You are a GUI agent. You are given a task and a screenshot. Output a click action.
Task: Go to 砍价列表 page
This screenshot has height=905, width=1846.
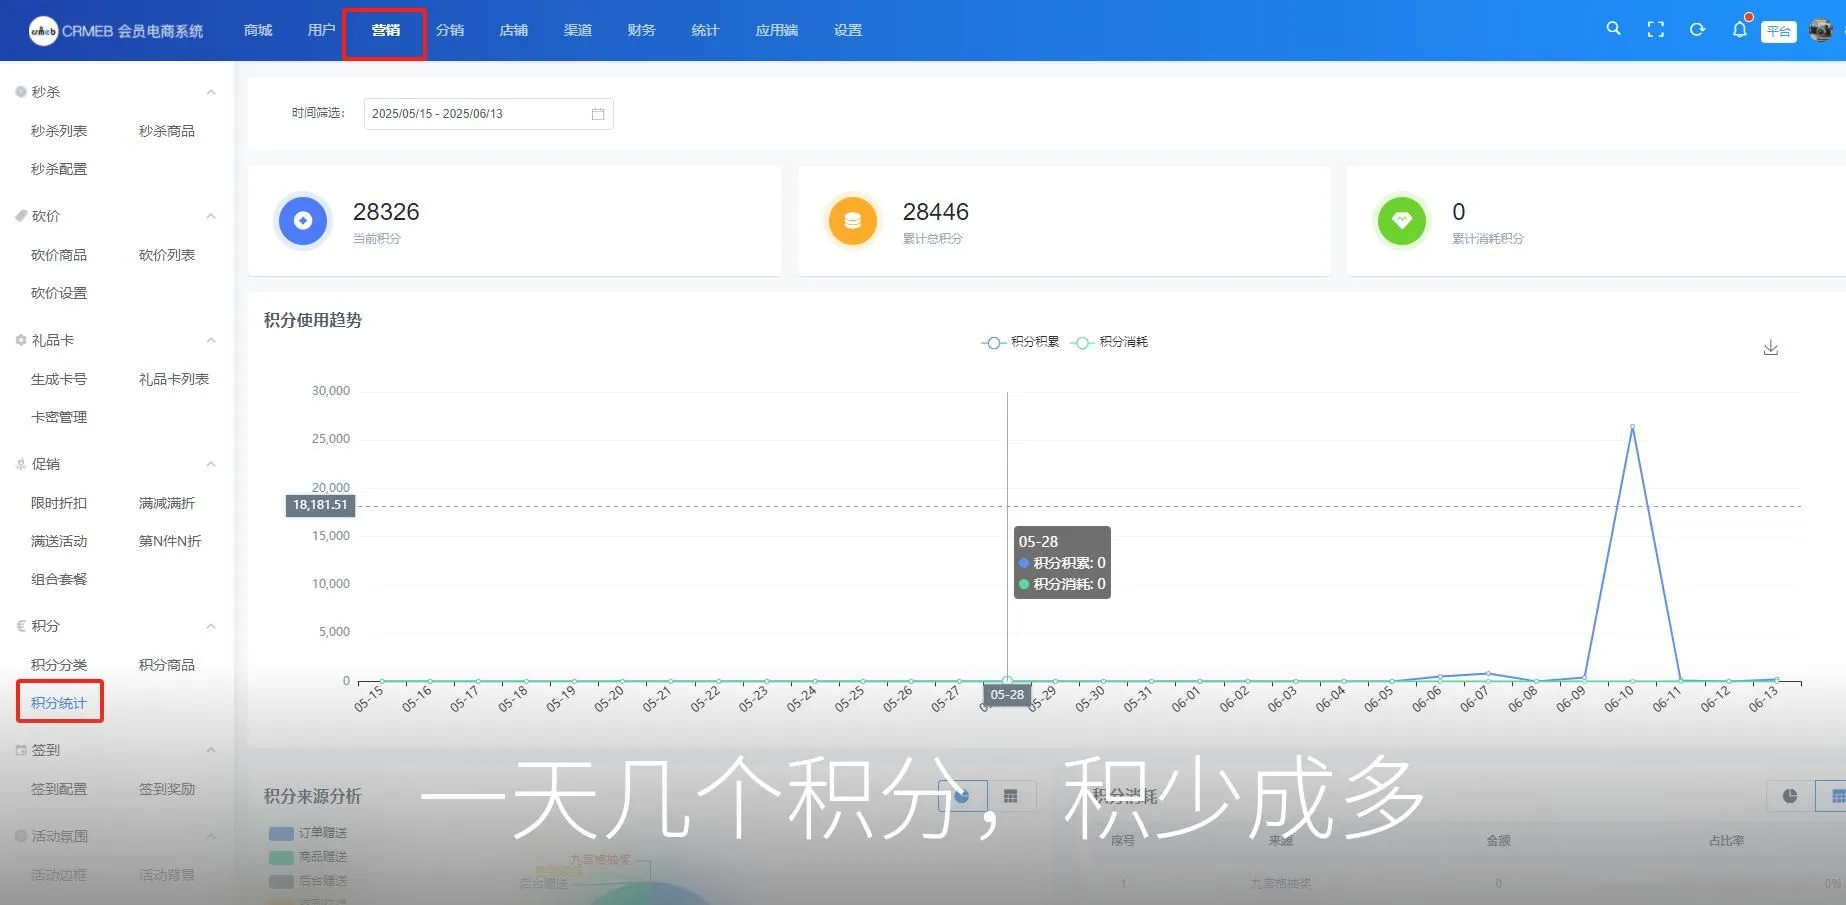(167, 255)
